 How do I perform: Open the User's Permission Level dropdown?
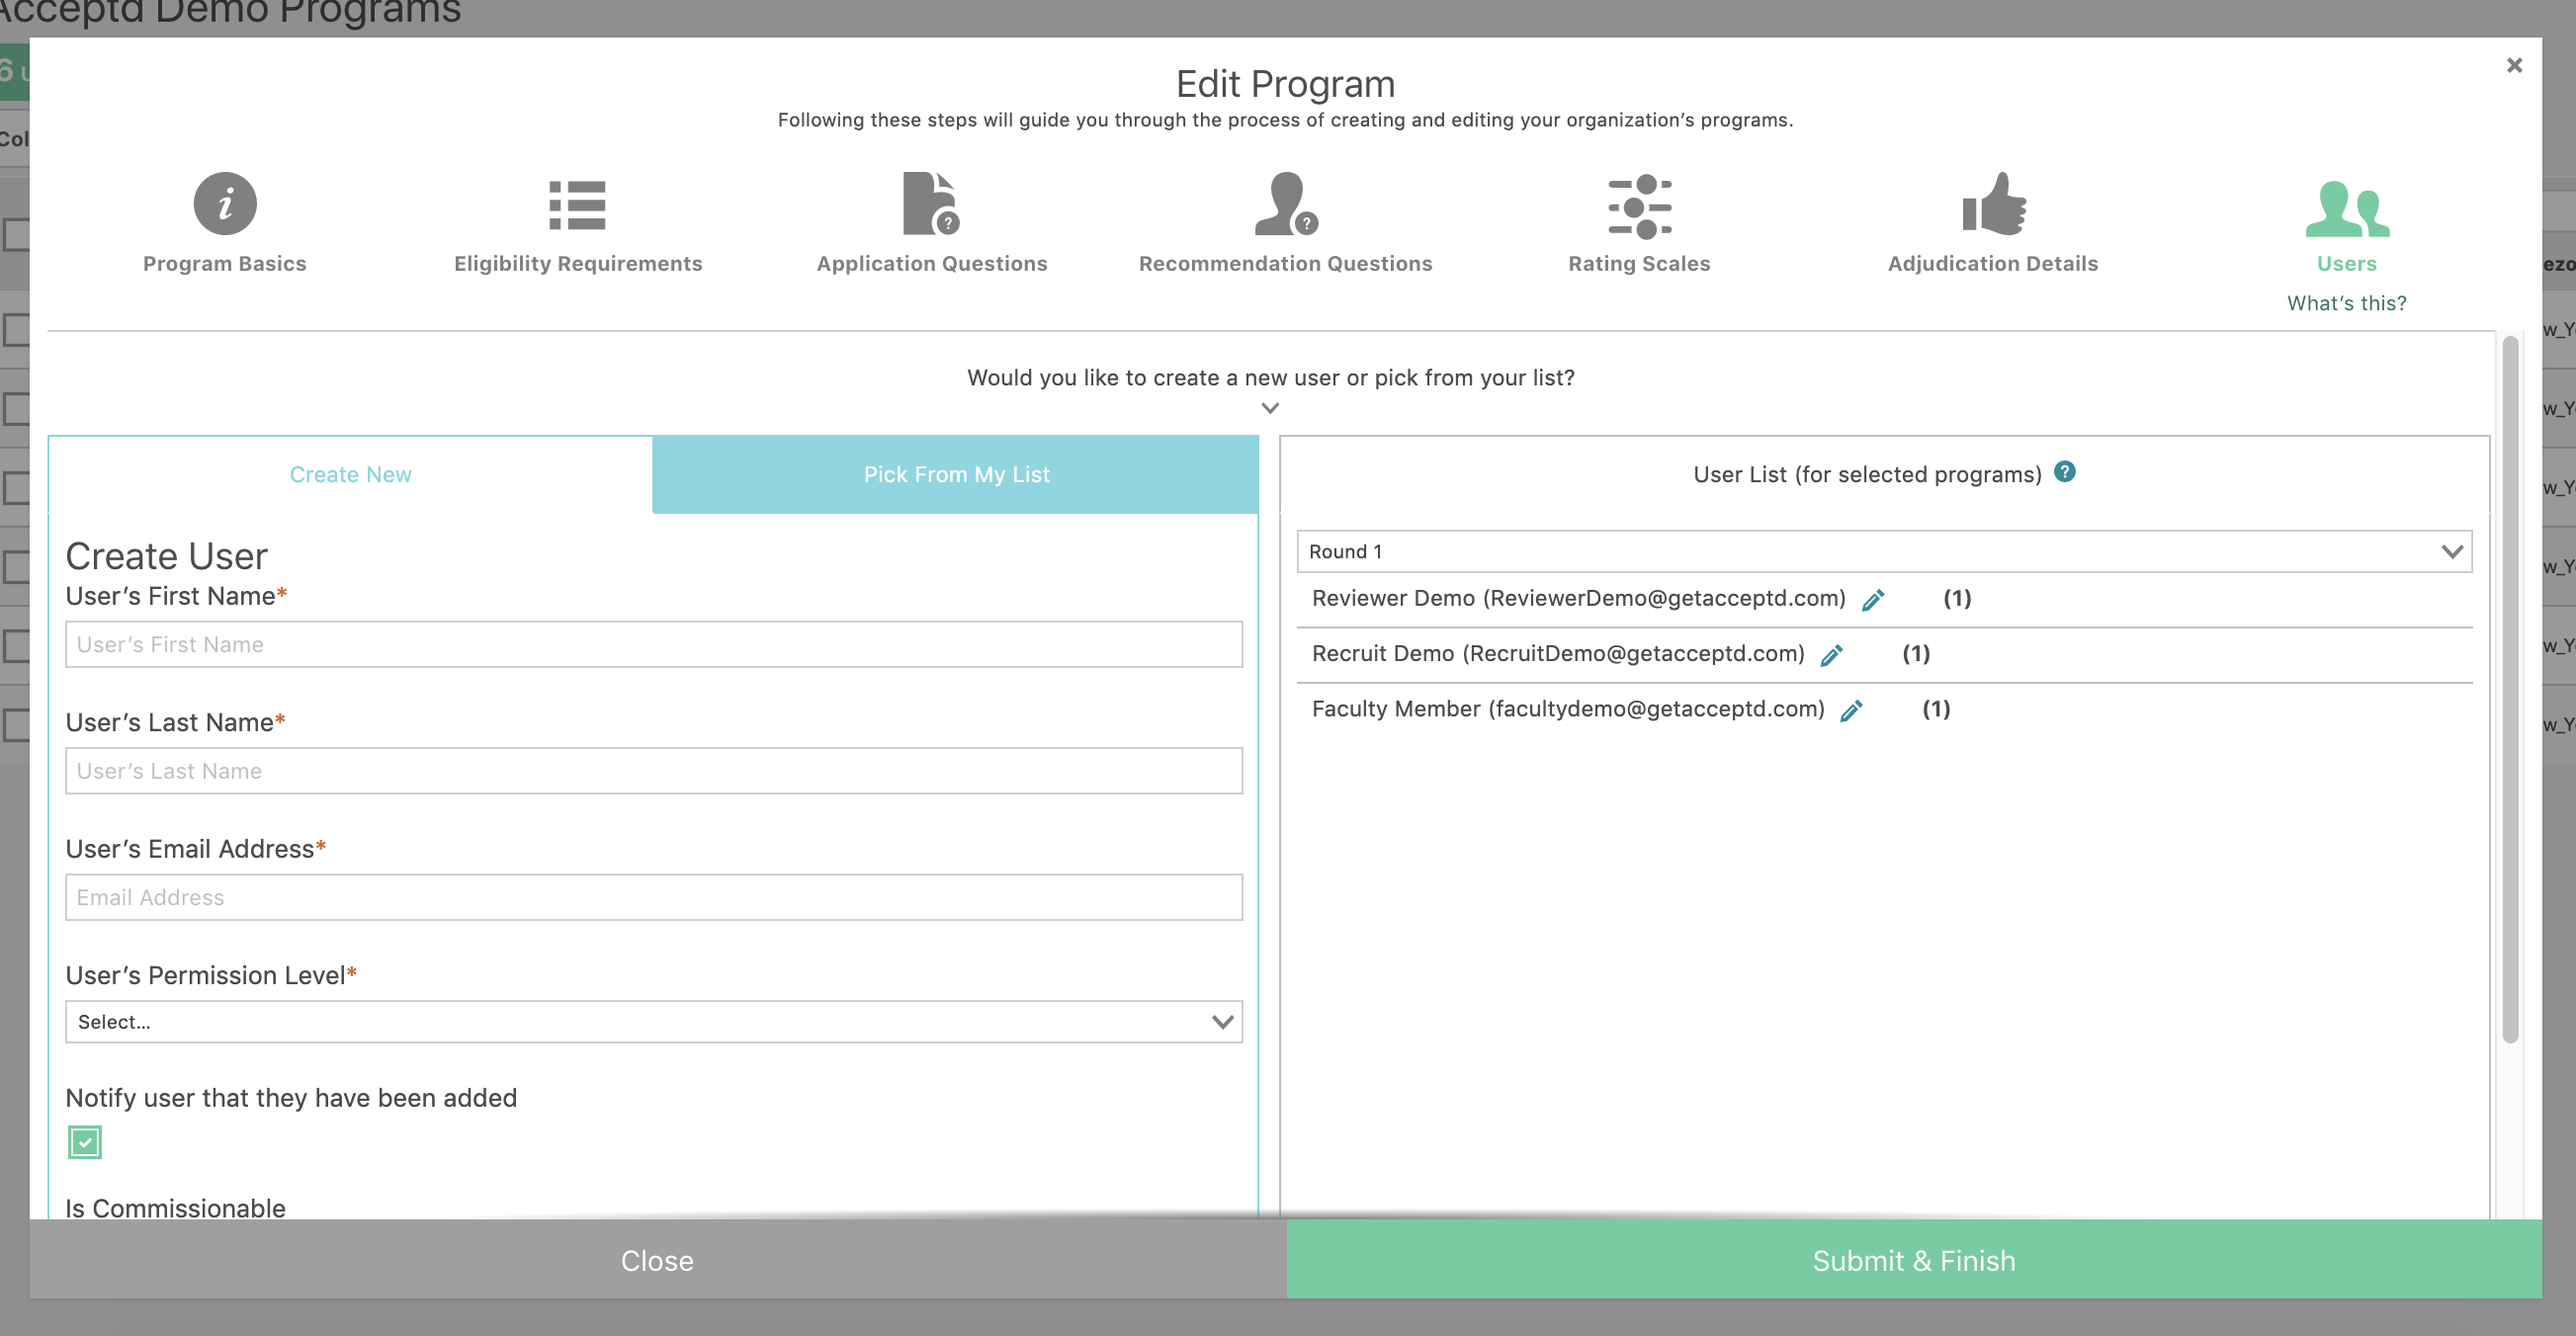pos(654,1022)
